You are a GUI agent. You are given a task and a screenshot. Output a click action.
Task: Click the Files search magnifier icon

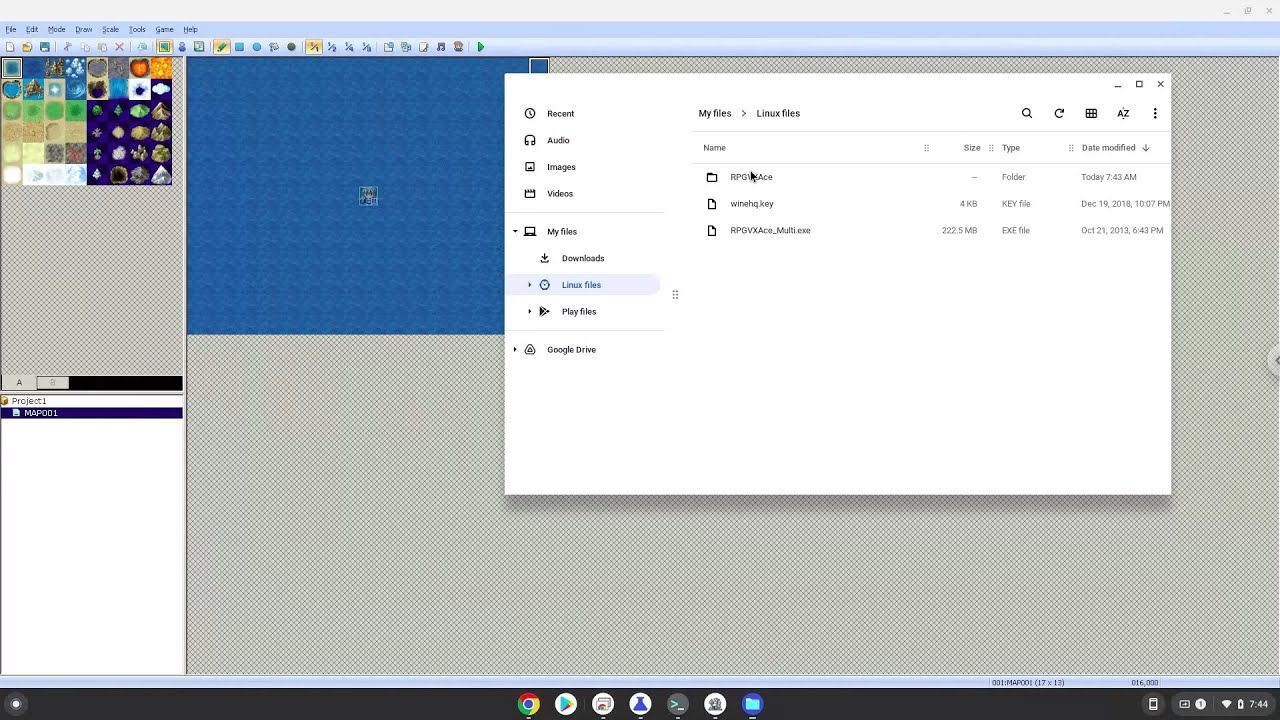tap(1027, 113)
